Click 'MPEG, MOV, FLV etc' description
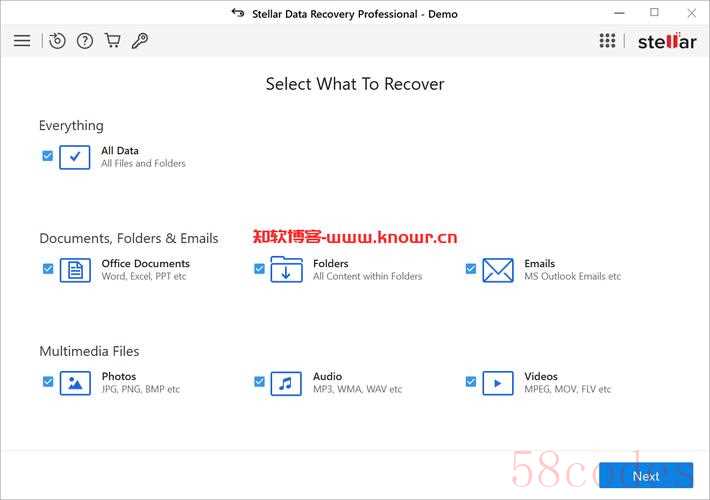 (567, 389)
